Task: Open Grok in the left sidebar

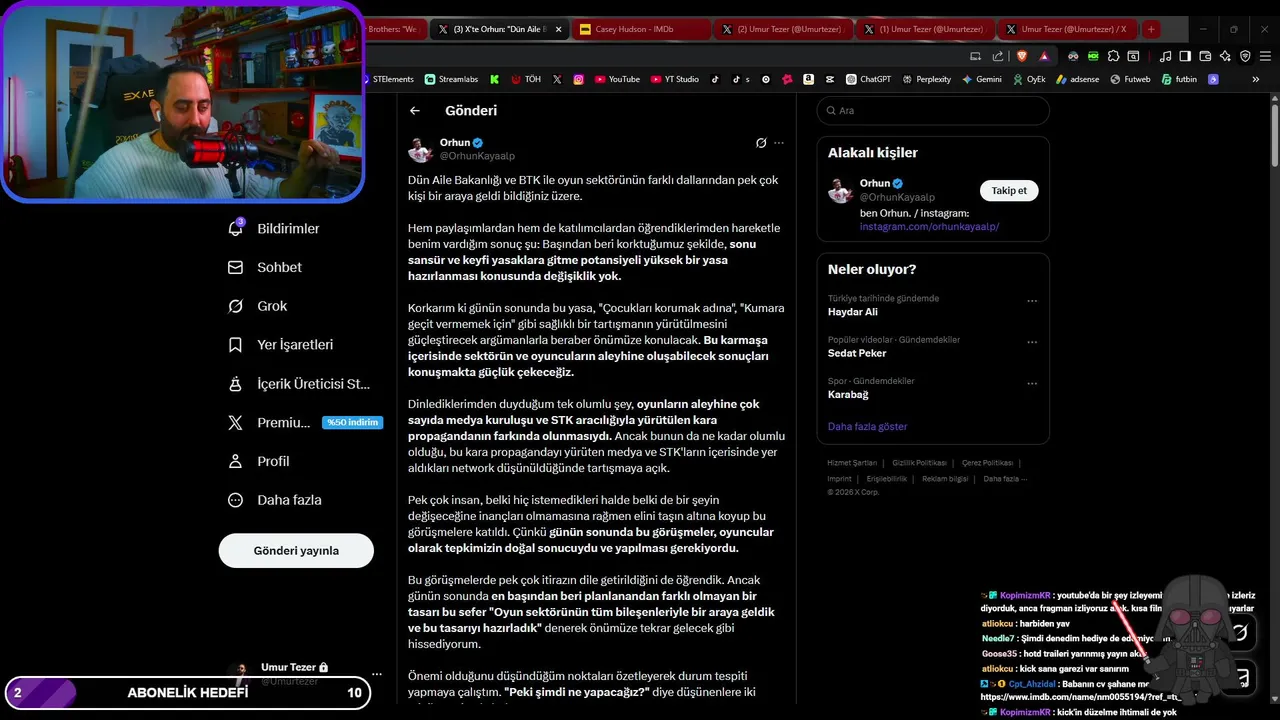Action: pyautogui.click(x=257, y=306)
